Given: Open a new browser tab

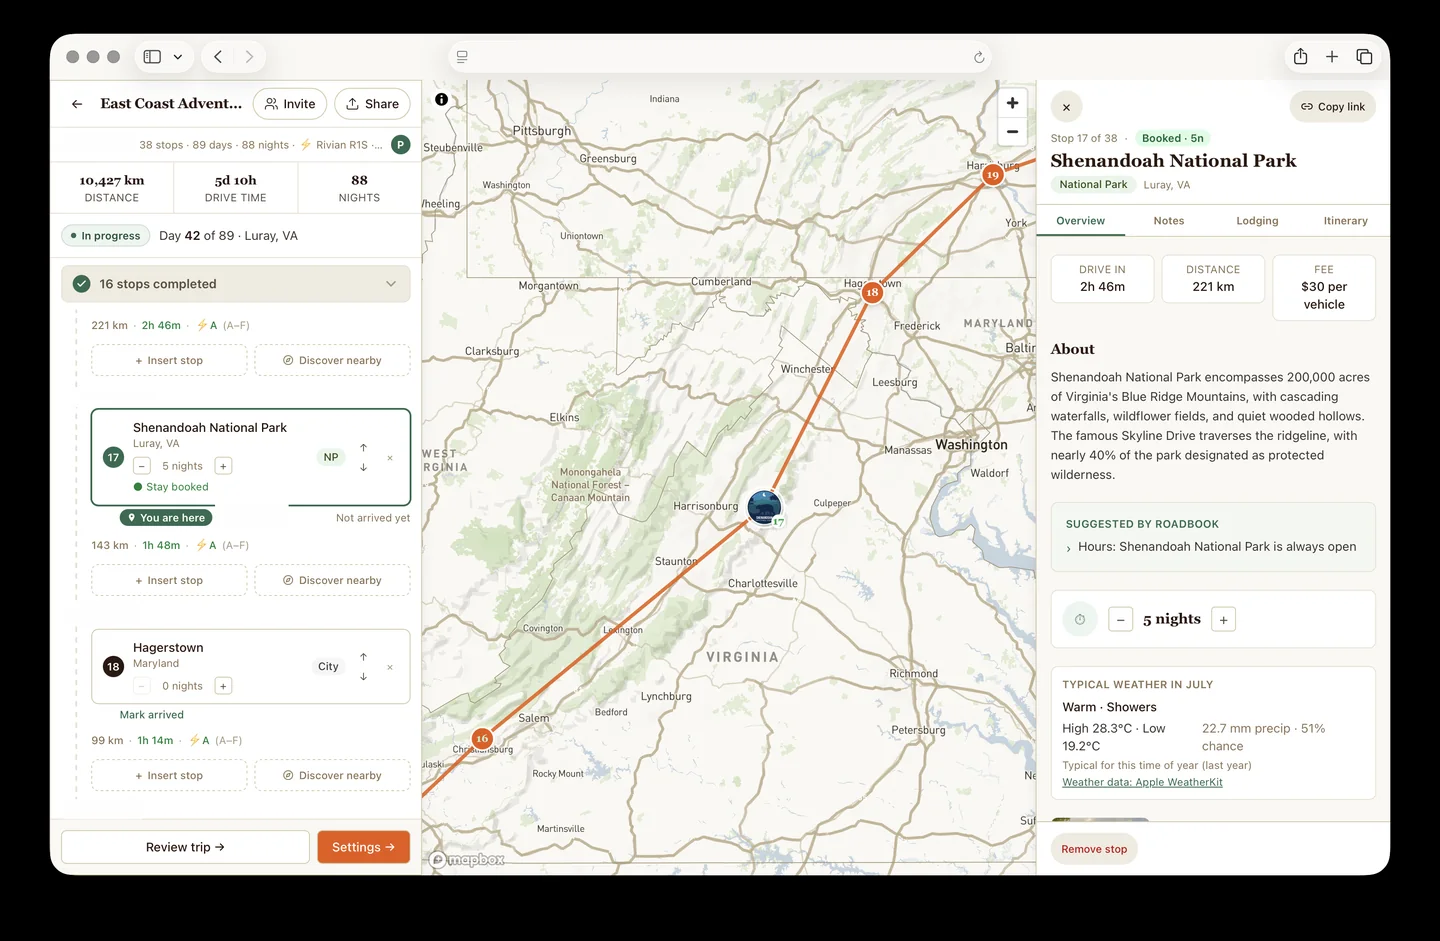Looking at the screenshot, I should coord(1332,57).
